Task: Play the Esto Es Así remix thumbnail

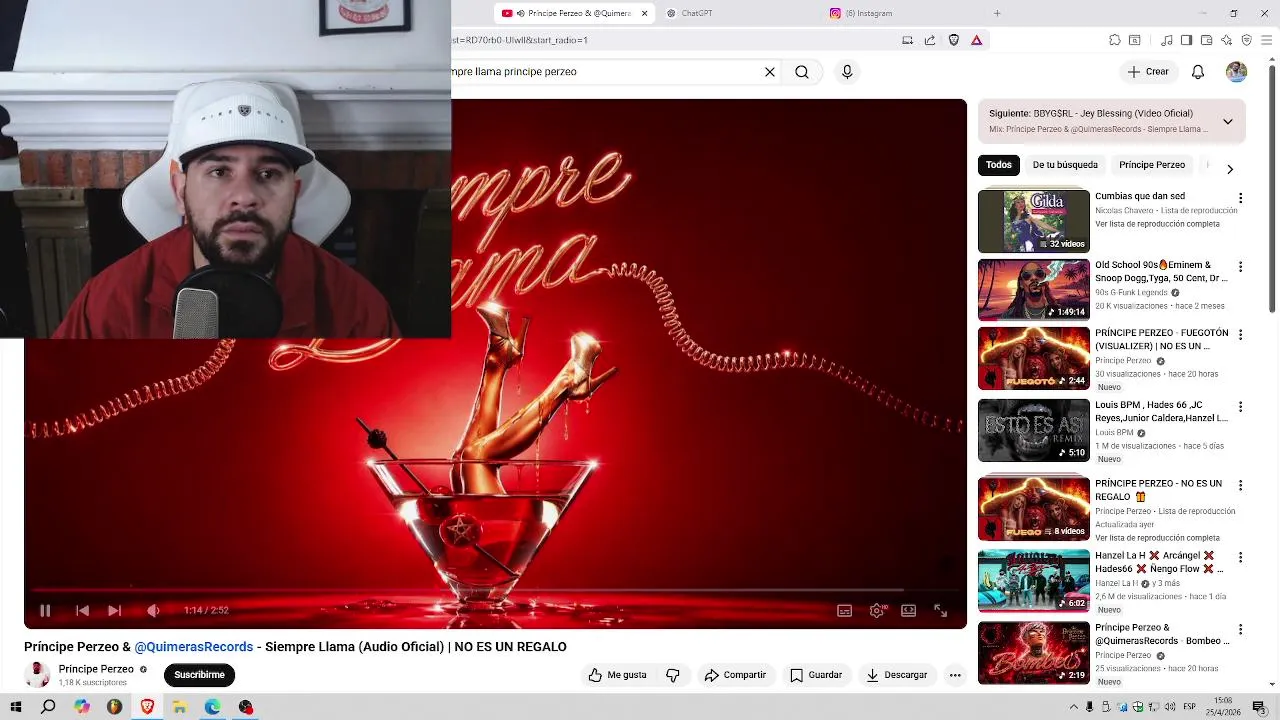Action: coord(1034,430)
